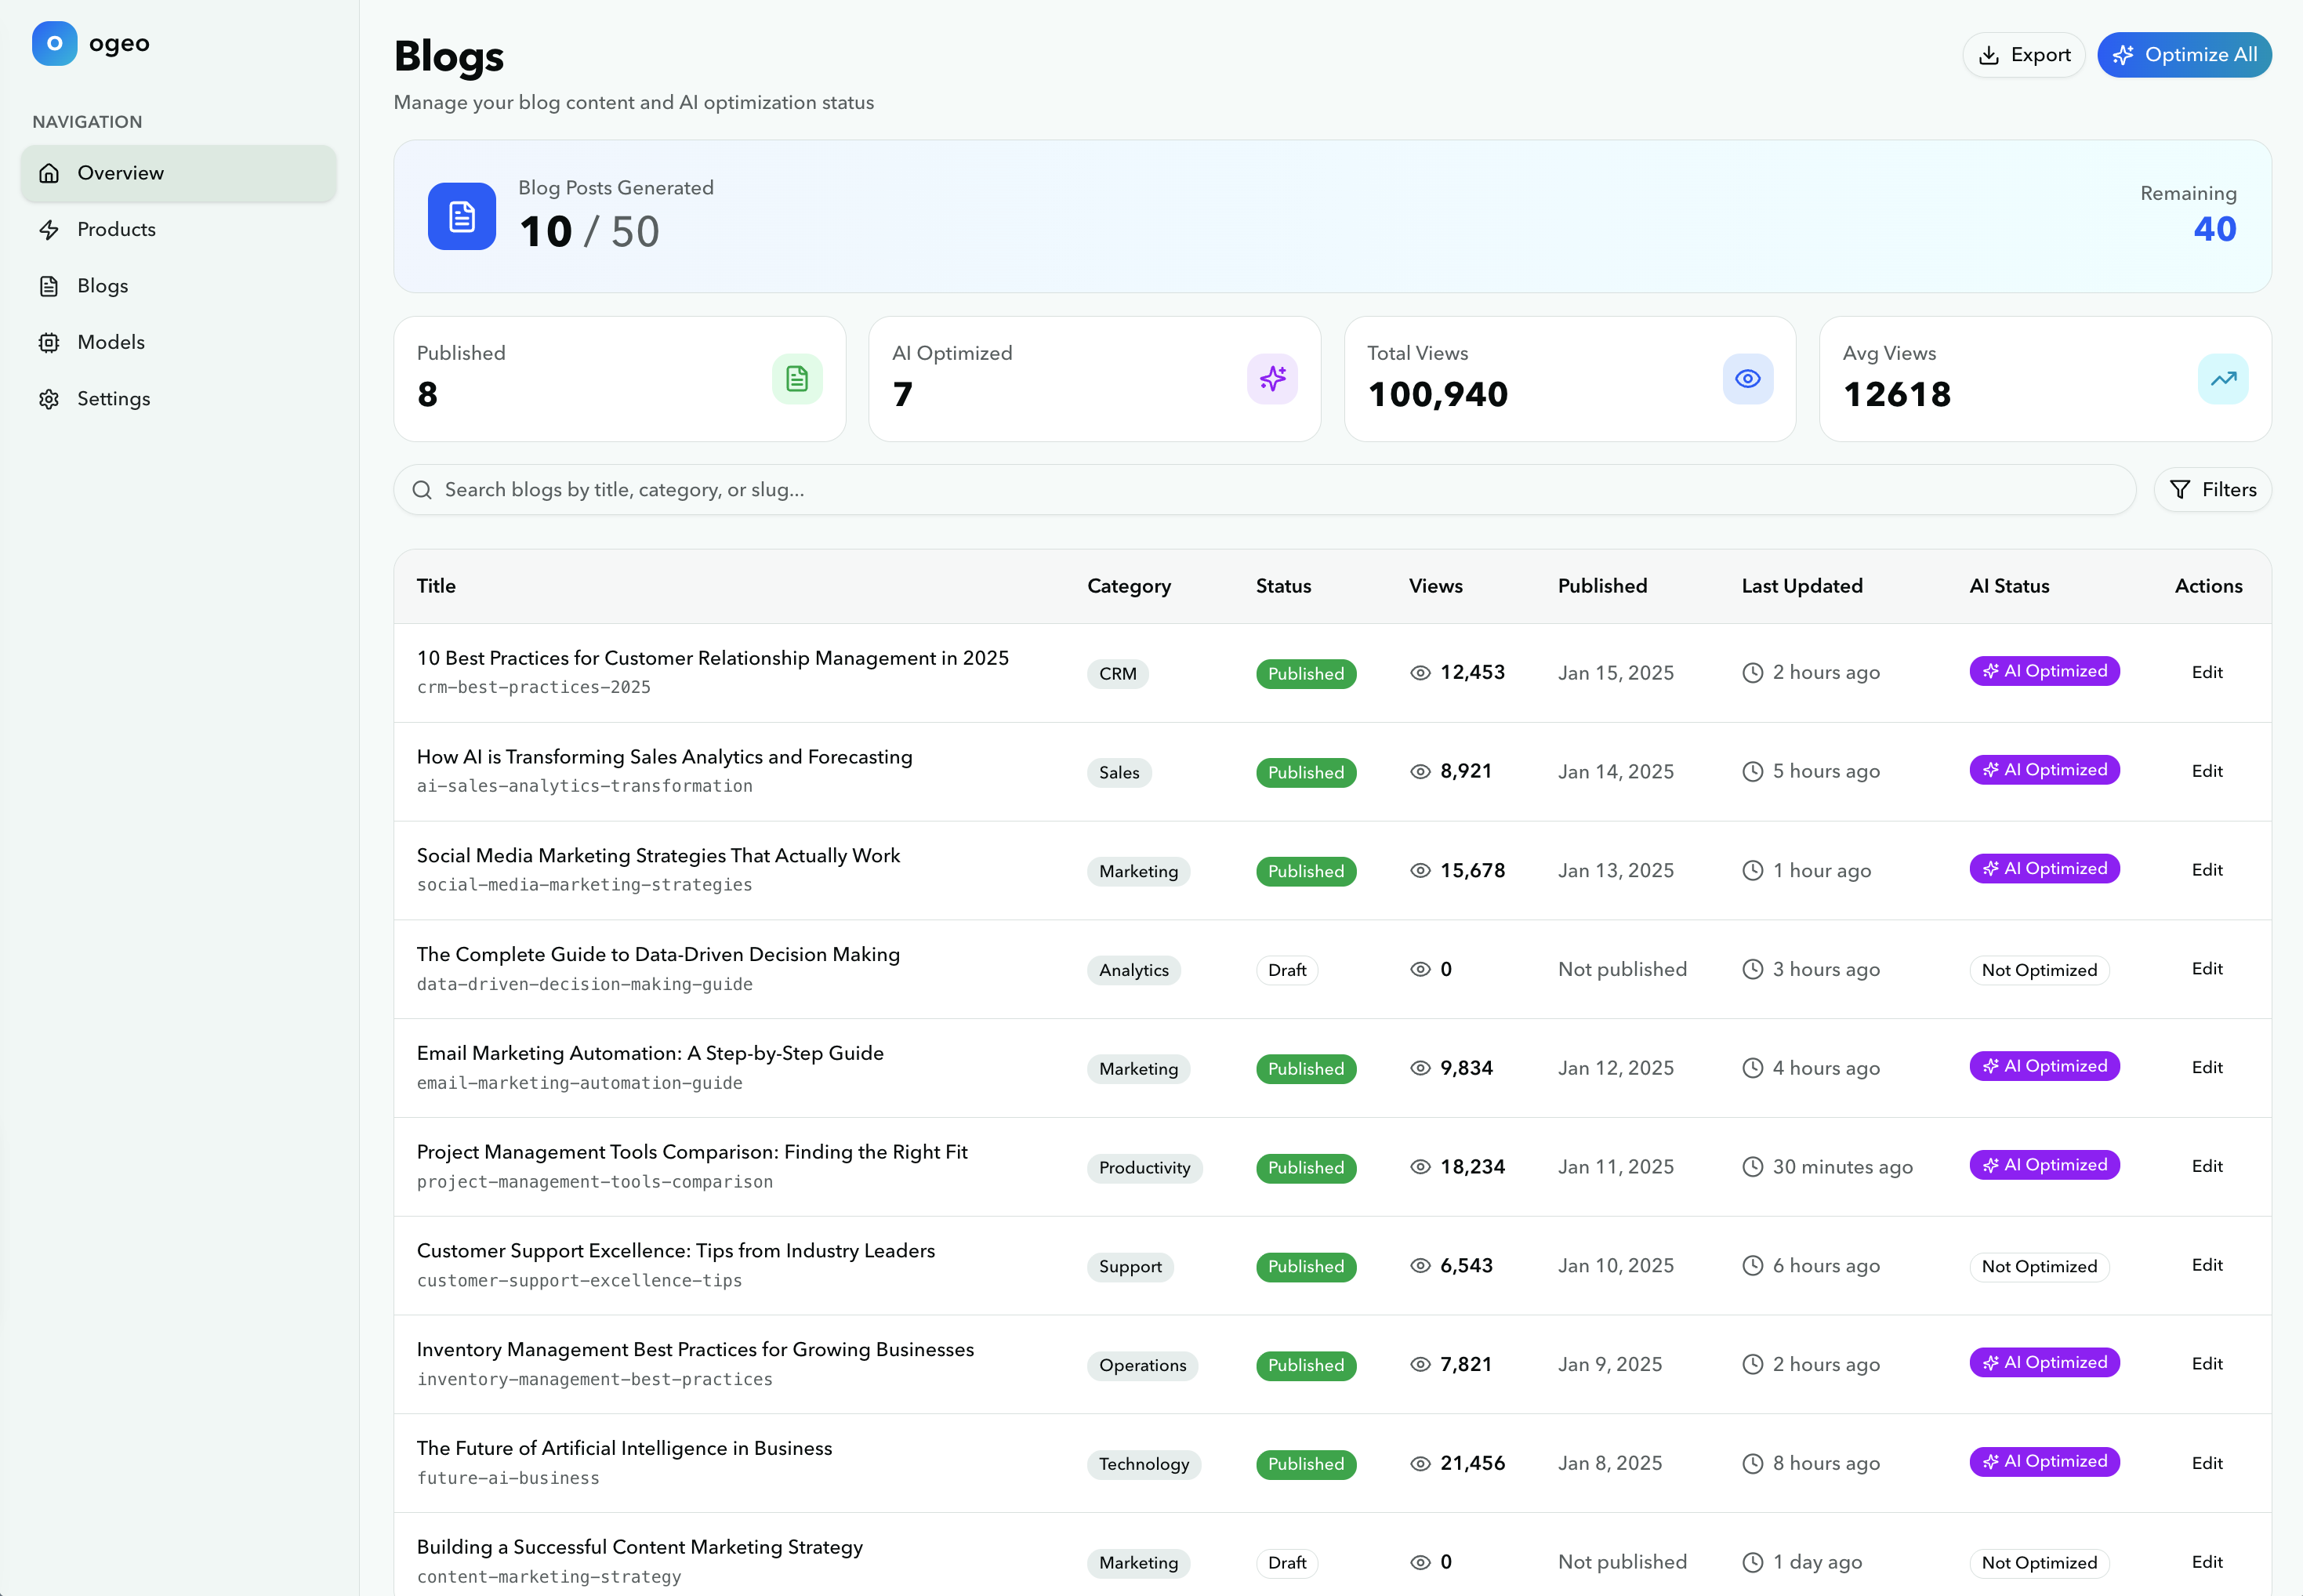Click Edit for the CRM best practices post
2303x1596 pixels.
coord(2206,672)
